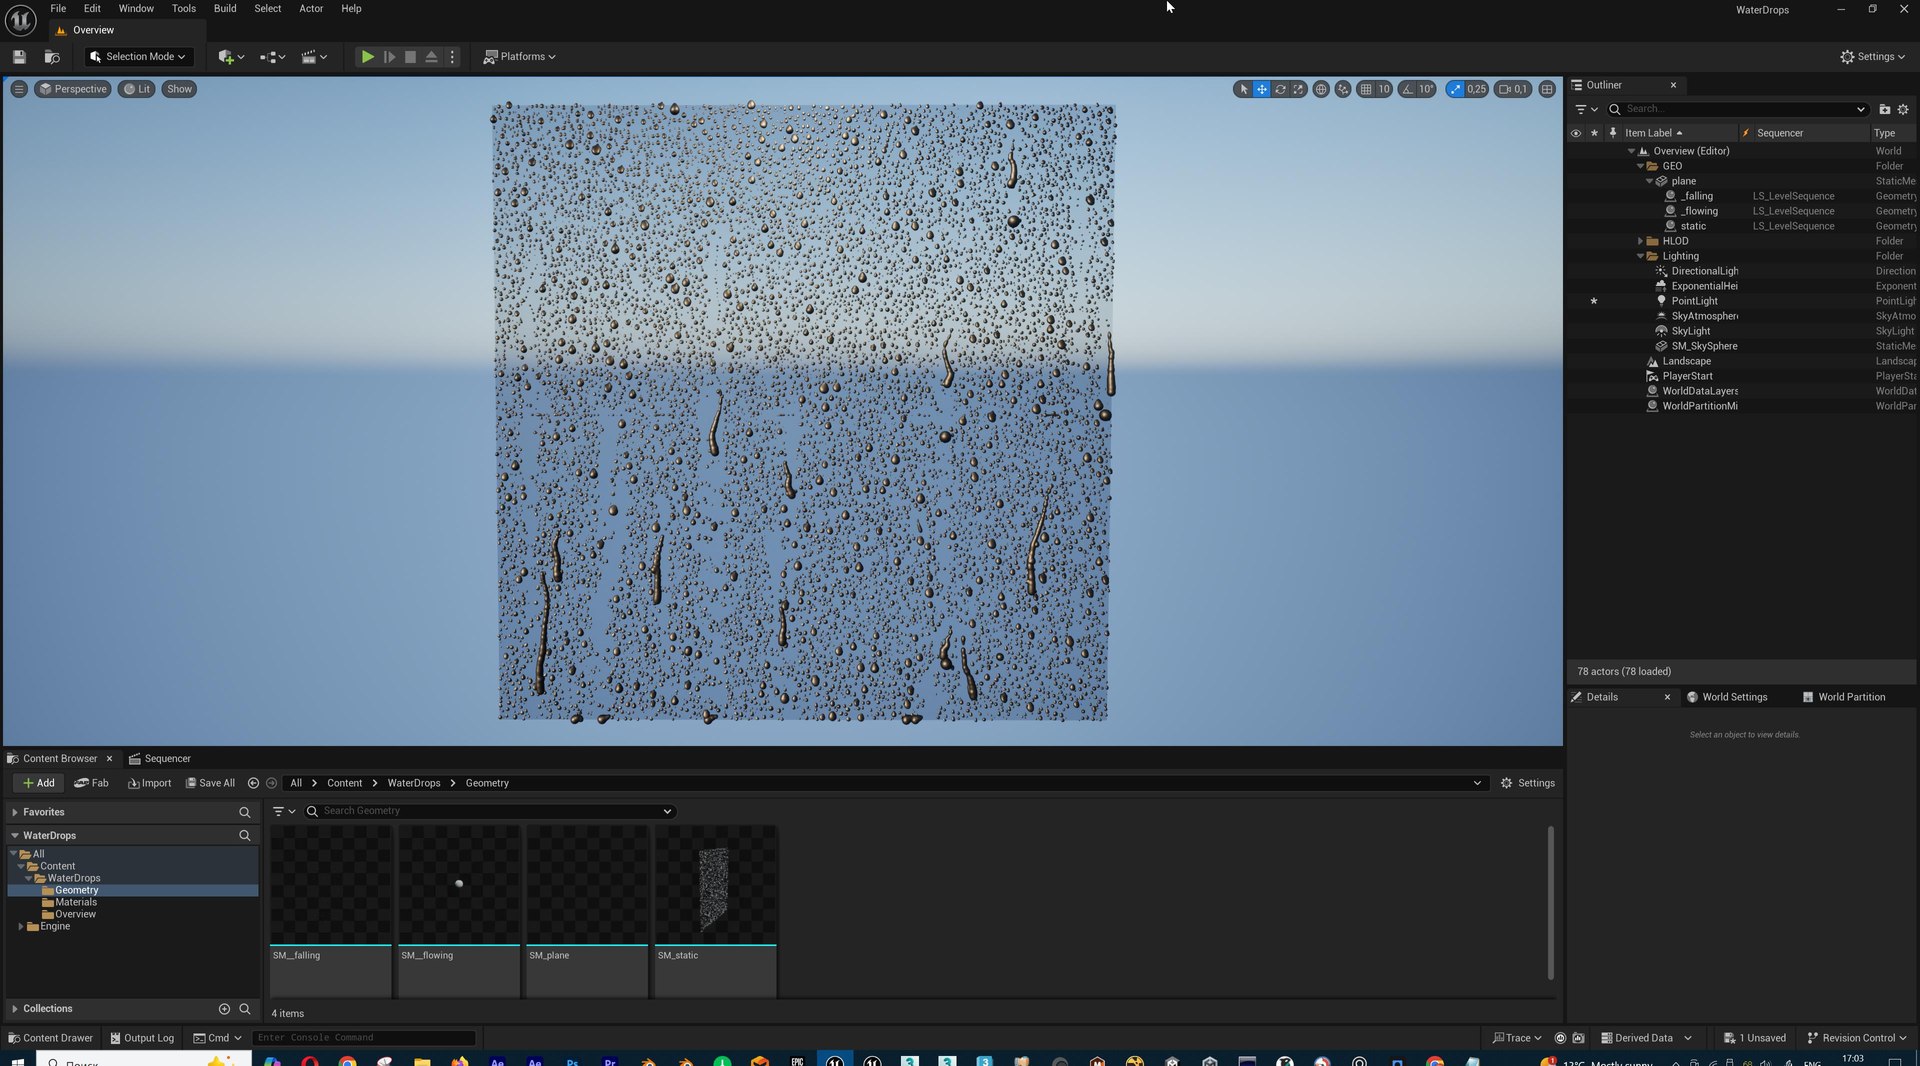Open the camera speed 0,1 control

click(x=1513, y=89)
